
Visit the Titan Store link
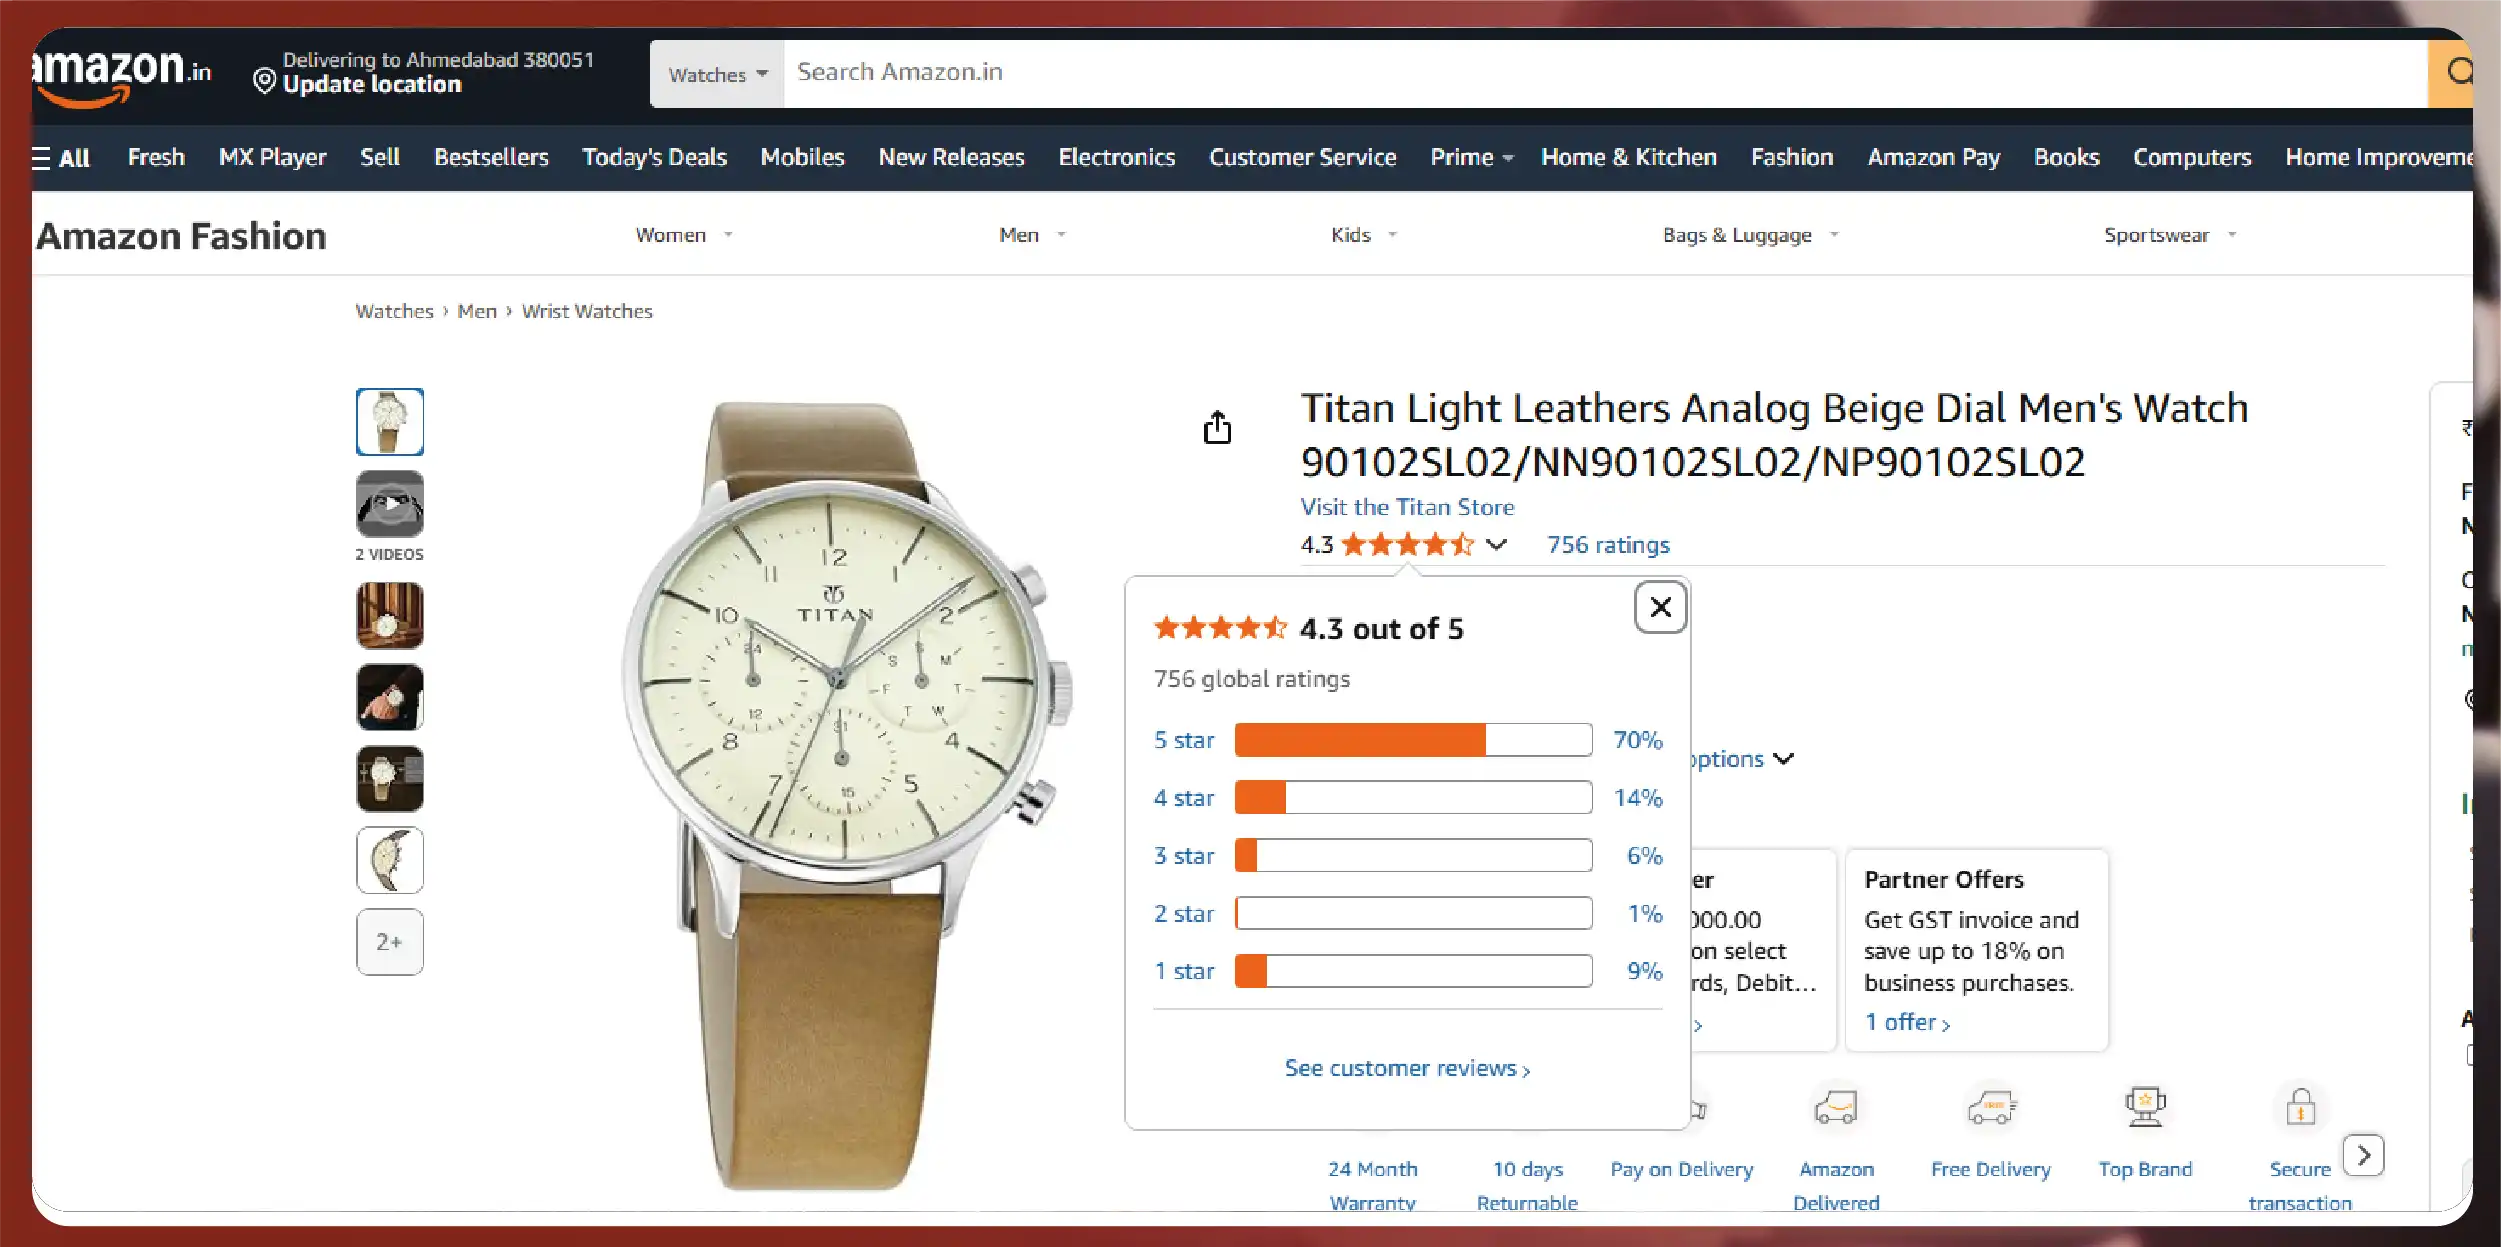[x=1407, y=507]
